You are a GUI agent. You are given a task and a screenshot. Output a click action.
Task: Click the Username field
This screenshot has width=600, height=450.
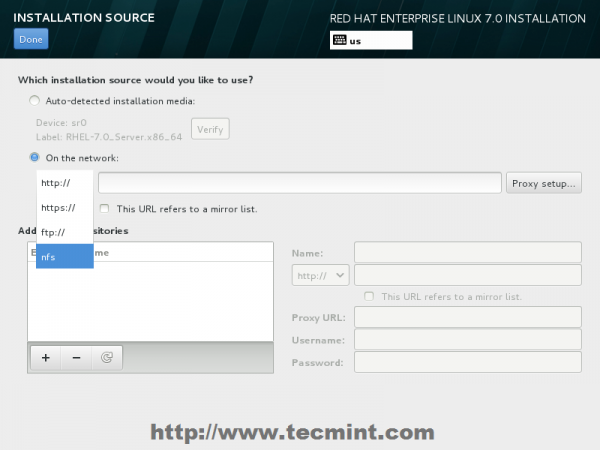(468, 339)
